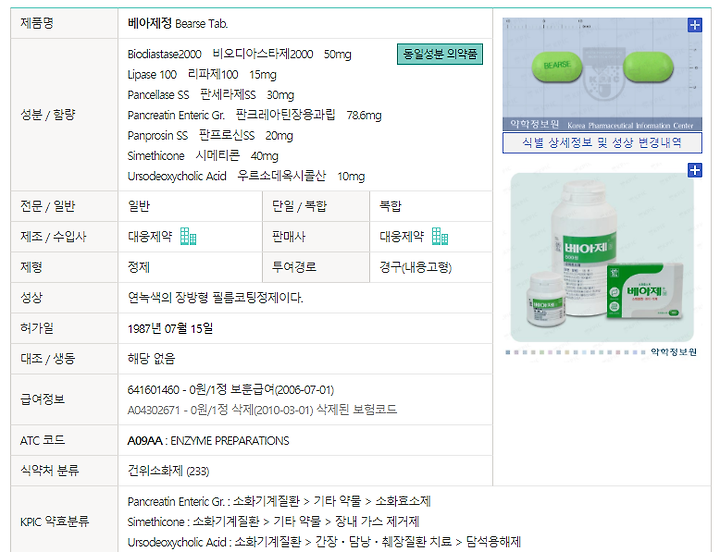Image resolution: width=720 pixels, height=552 pixels.
Task: View the green BEARSE tablet image
Action: (x=602, y=74)
